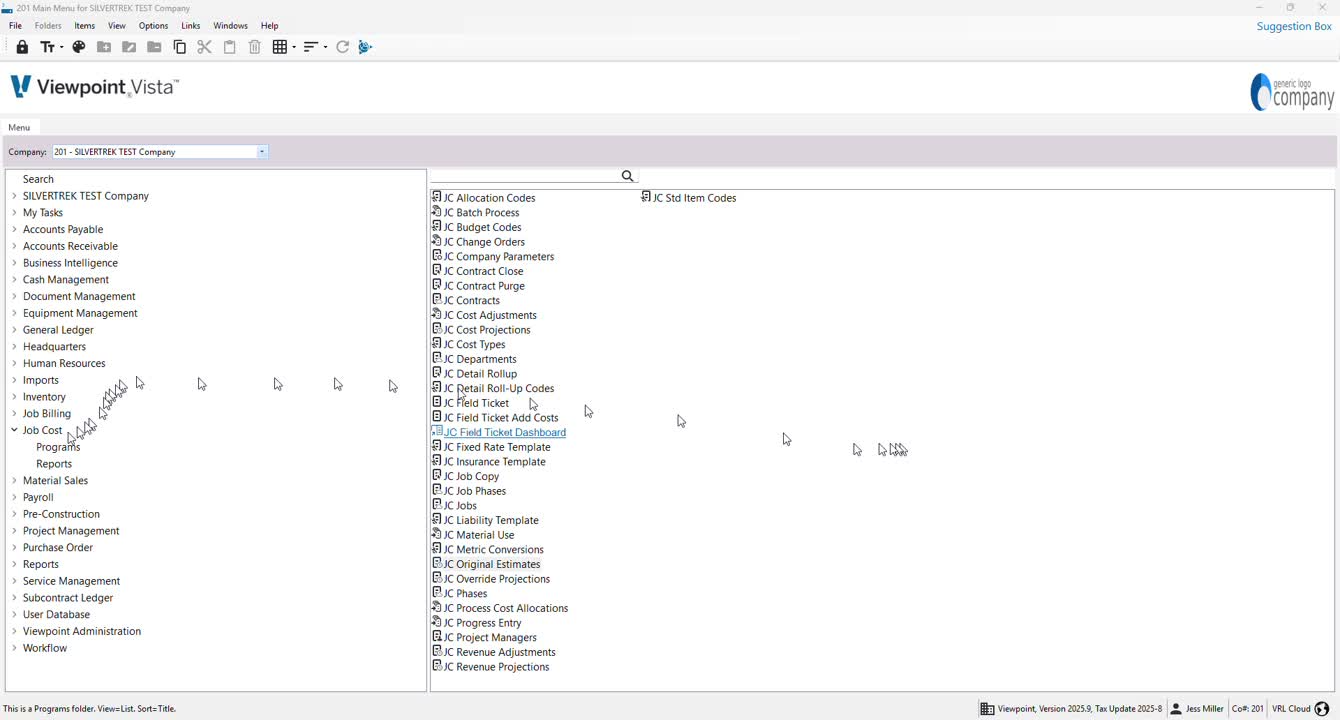Open the grid view dropdown arrow
This screenshot has height=720, width=1340.
293,47
